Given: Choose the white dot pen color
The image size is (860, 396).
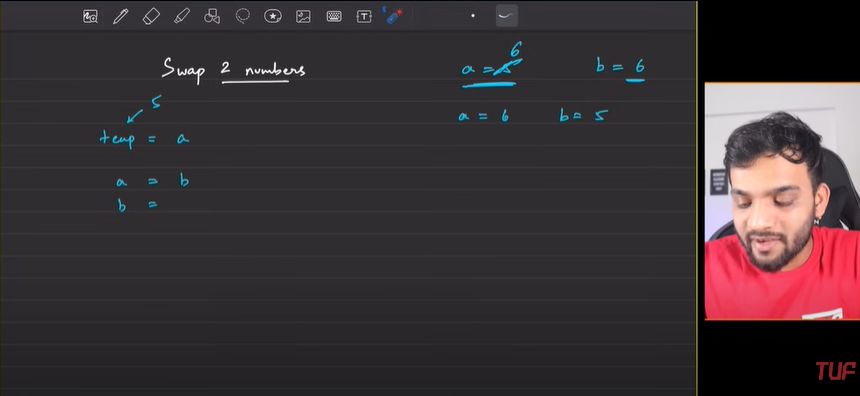Looking at the screenshot, I should coord(473,16).
